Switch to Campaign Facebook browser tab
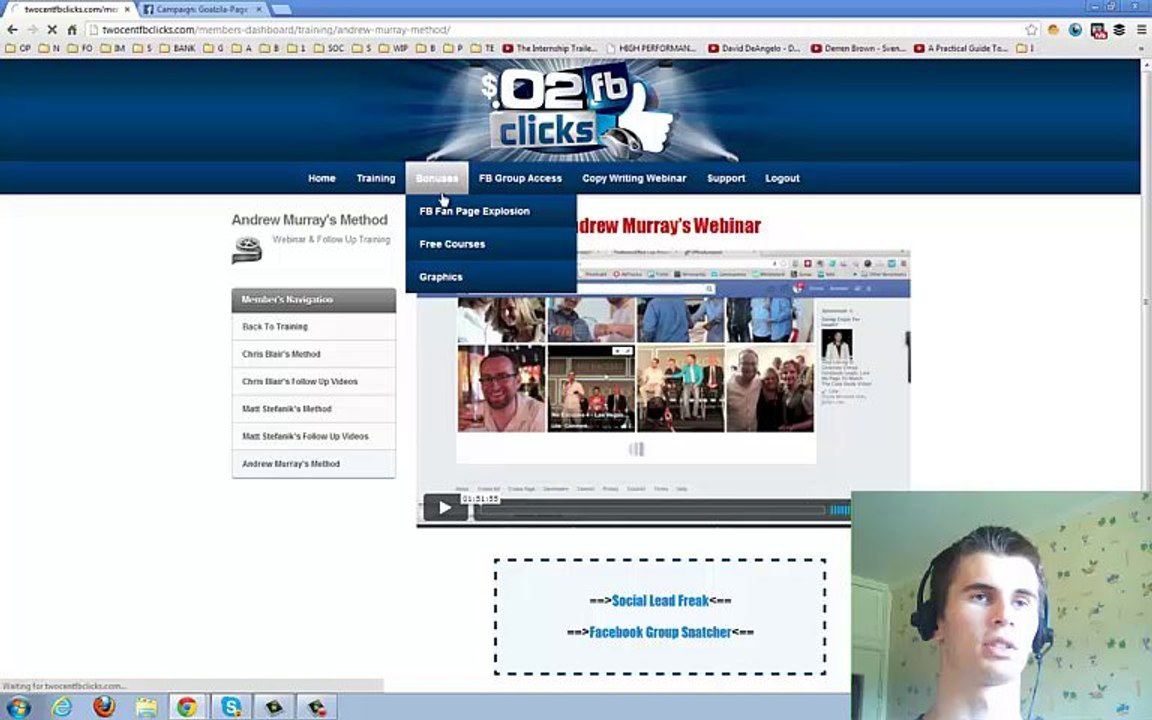The height and width of the screenshot is (720, 1152). tap(201, 10)
